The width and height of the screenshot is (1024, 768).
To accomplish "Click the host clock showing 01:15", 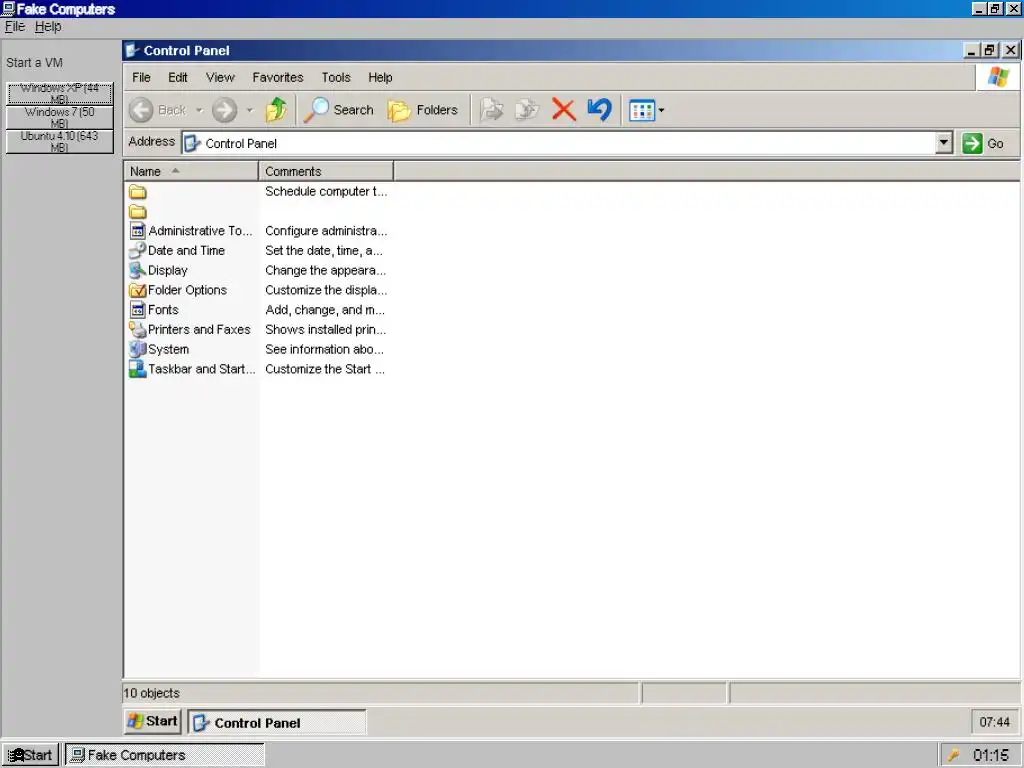I will [x=991, y=756].
